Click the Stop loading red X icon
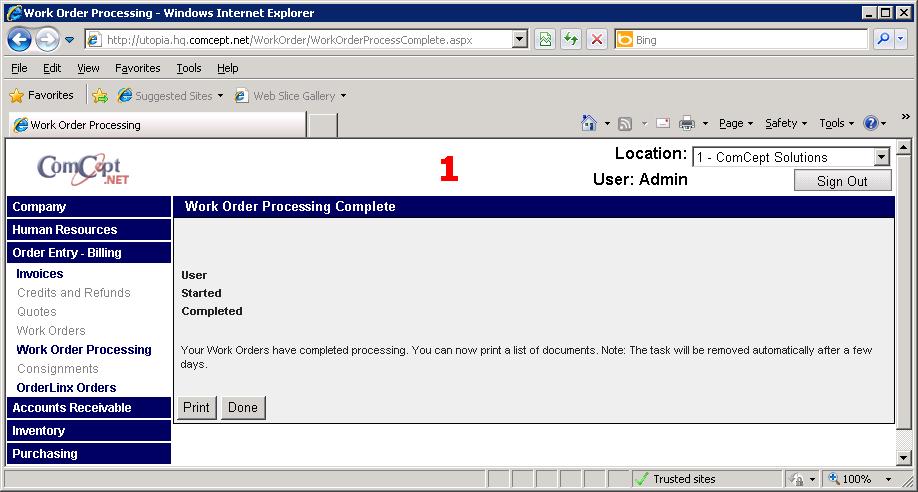The image size is (918, 492). pyautogui.click(x=596, y=40)
